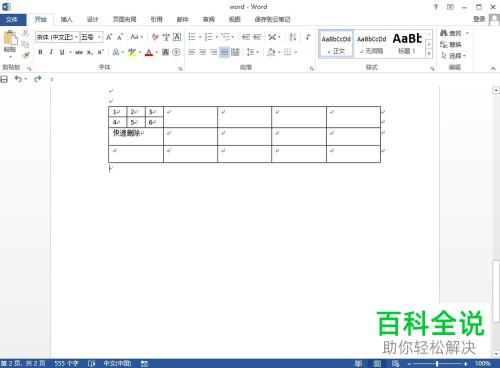Toggle Strikethrough formatting

pos(79,52)
